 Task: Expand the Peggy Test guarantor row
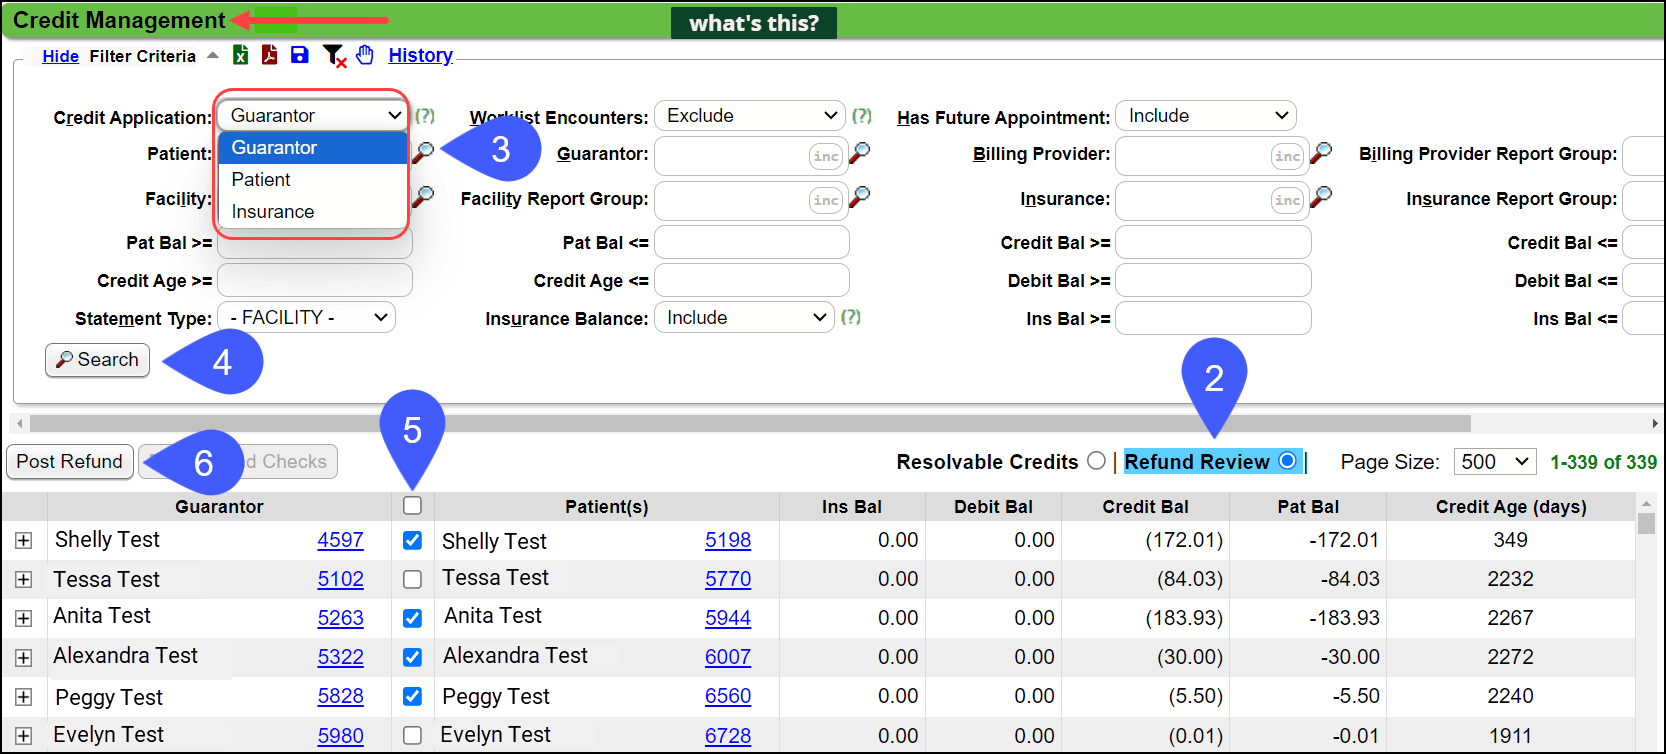click(24, 697)
